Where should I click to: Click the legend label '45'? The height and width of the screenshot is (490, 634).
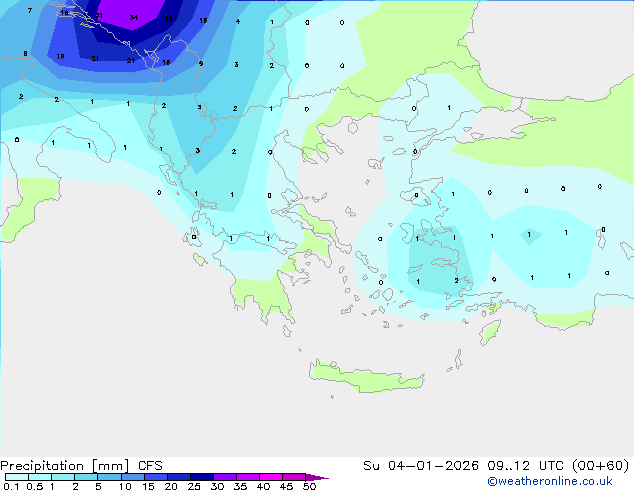pyautogui.click(x=286, y=486)
